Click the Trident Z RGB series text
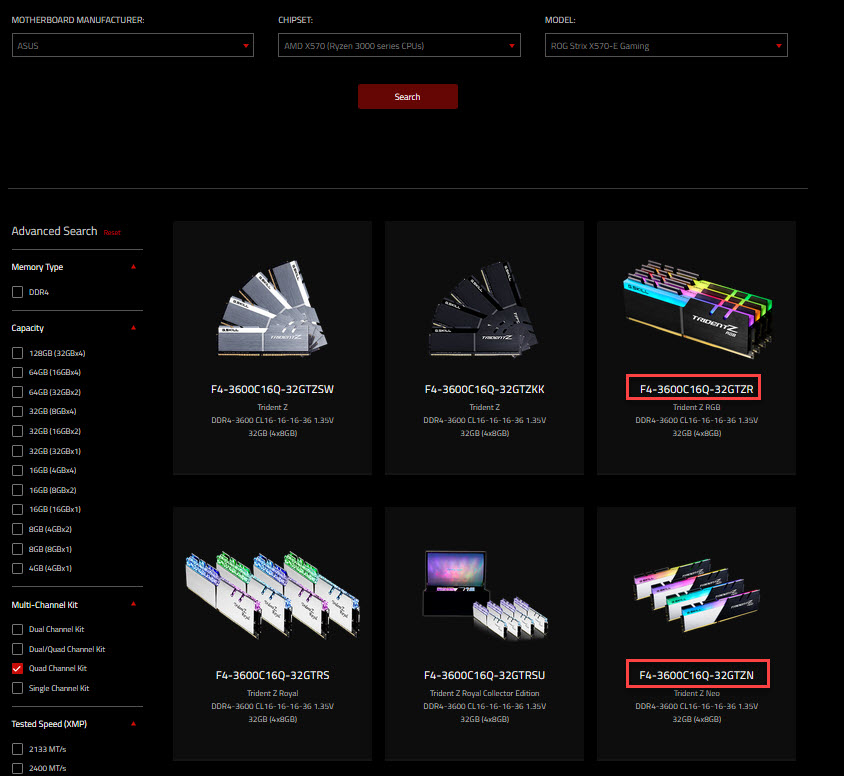This screenshot has height=776, width=844. (x=697, y=407)
